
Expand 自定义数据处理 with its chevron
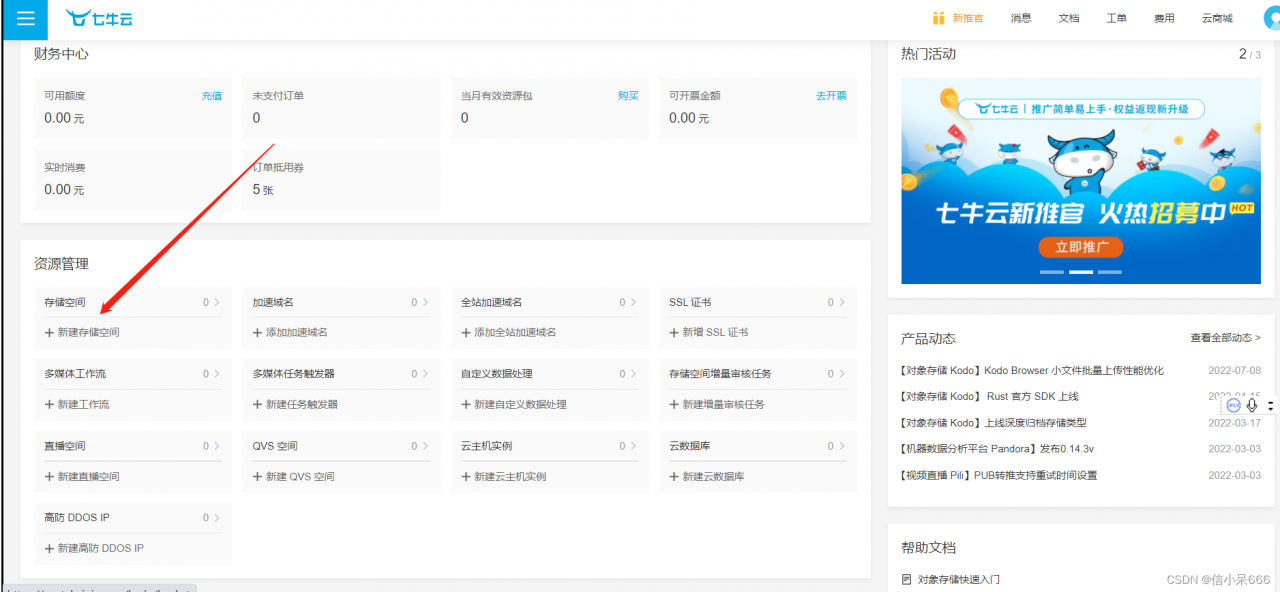[633, 374]
